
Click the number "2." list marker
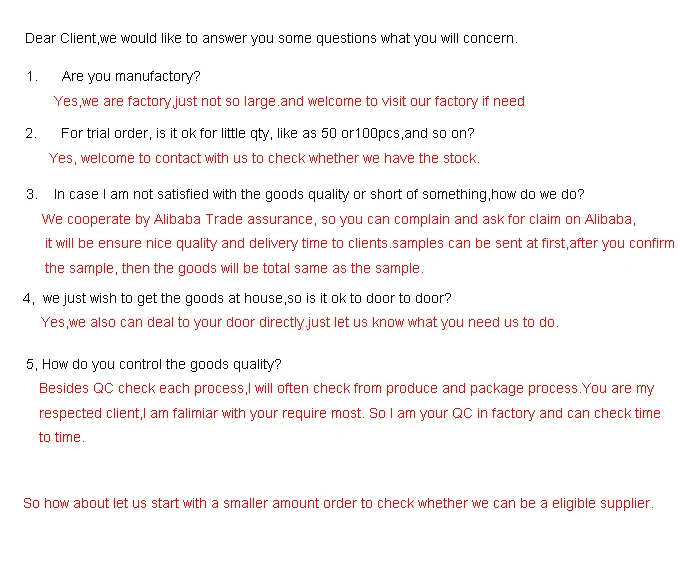pyautogui.click(x=32, y=133)
